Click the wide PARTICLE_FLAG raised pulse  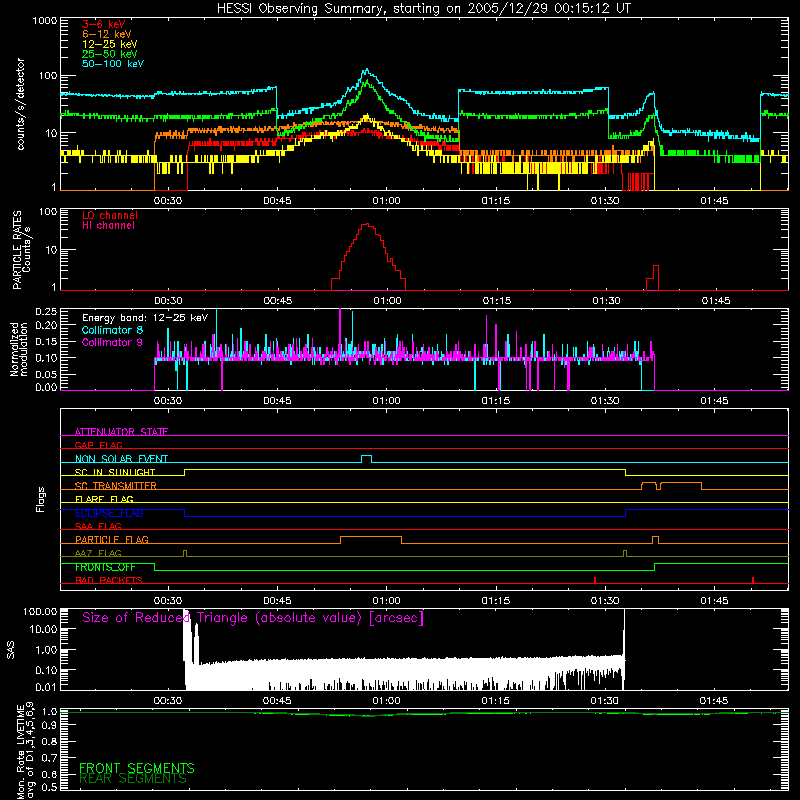pyautogui.click(x=371, y=539)
